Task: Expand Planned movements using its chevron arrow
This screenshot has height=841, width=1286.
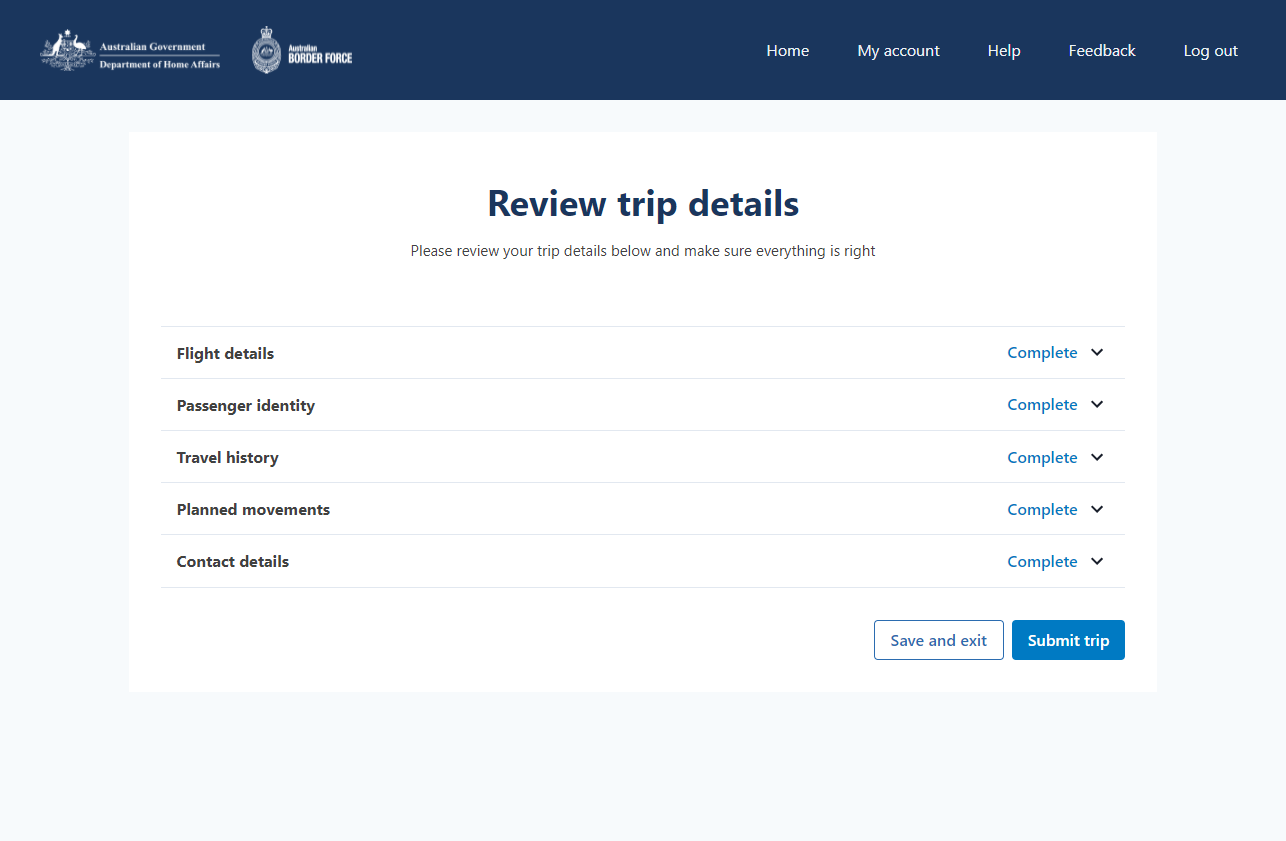Action: pyautogui.click(x=1097, y=509)
